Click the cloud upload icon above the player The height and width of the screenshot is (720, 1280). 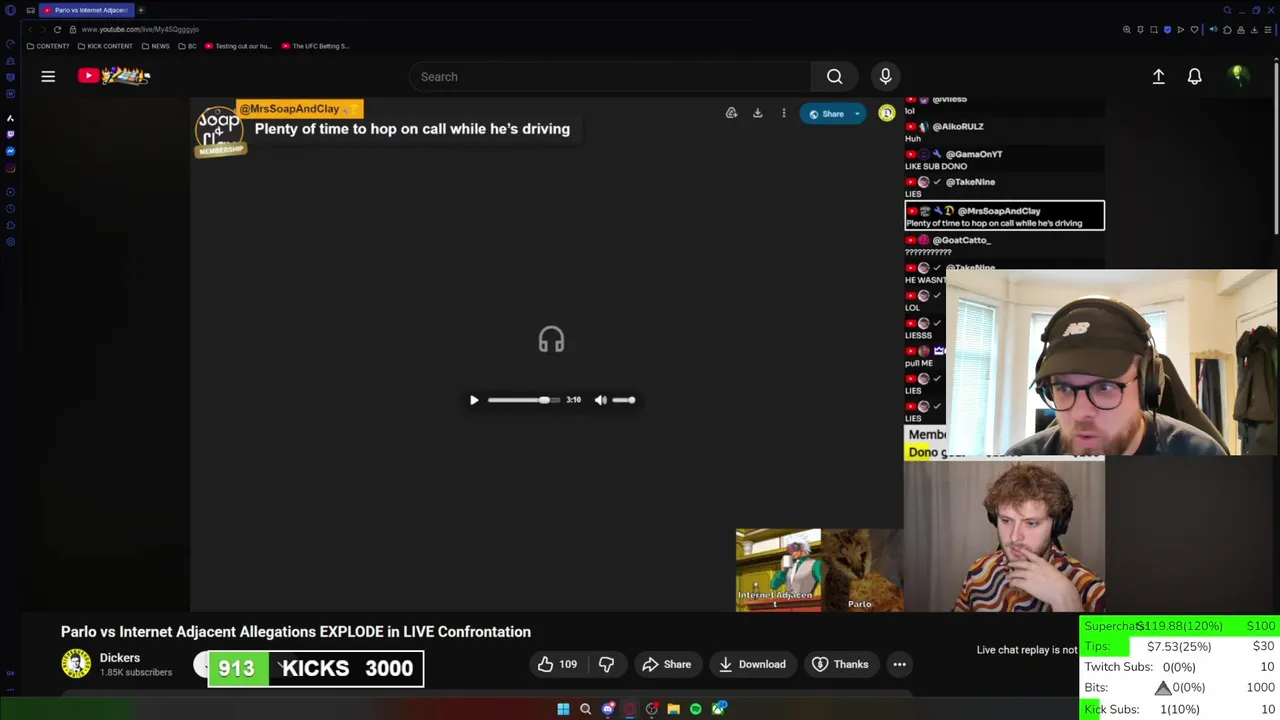[731, 113]
